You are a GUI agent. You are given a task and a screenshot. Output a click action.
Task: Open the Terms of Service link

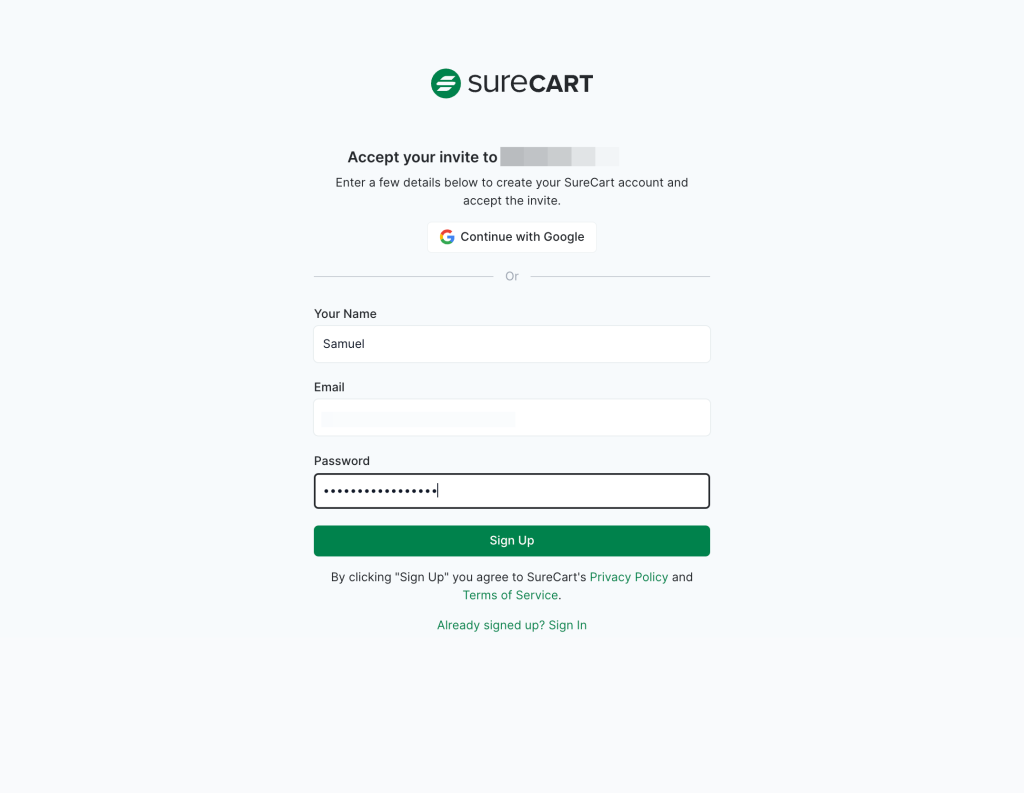[510, 595]
